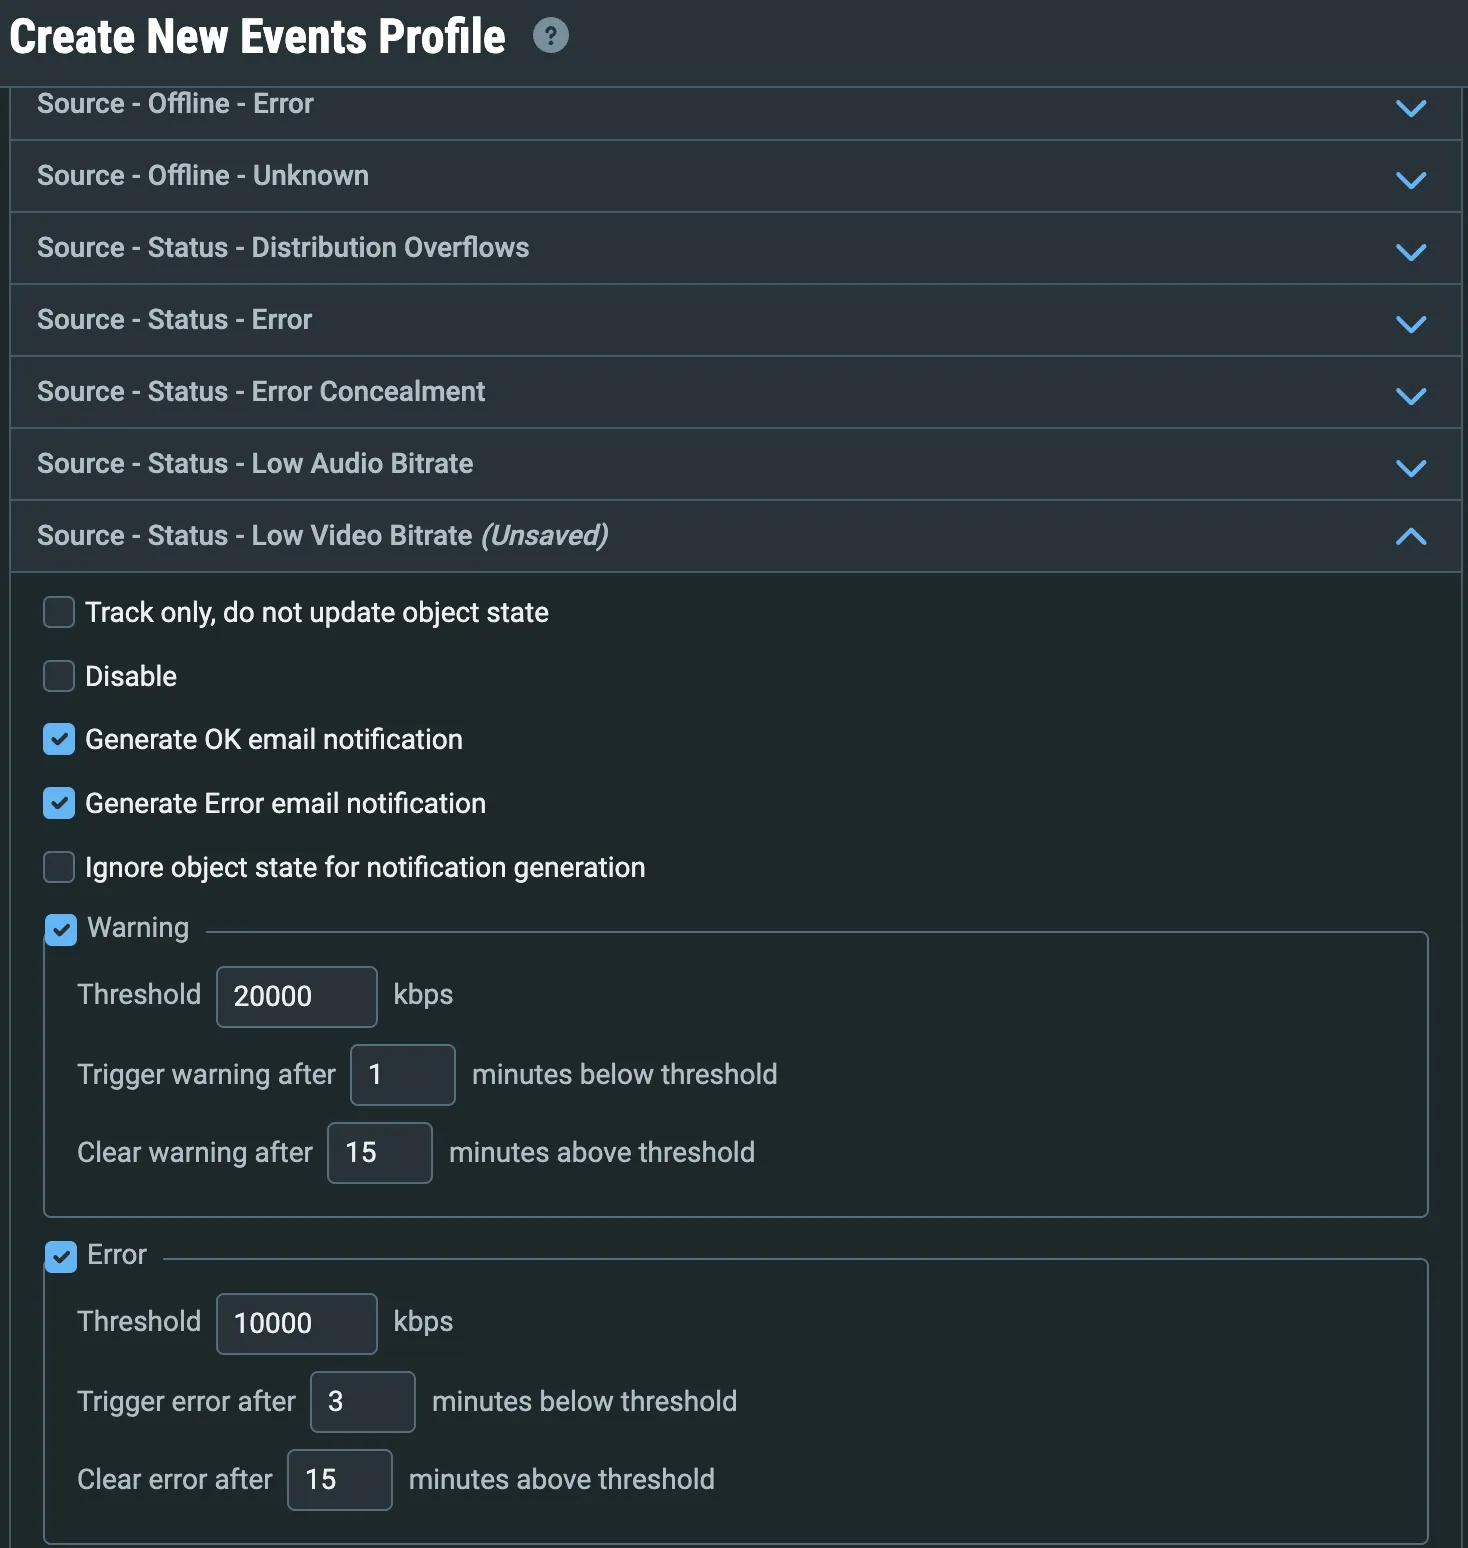The height and width of the screenshot is (1548, 1468).
Task: Click the Low Video Bitrate (Unsaved) title
Action: click(x=323, y=536)
